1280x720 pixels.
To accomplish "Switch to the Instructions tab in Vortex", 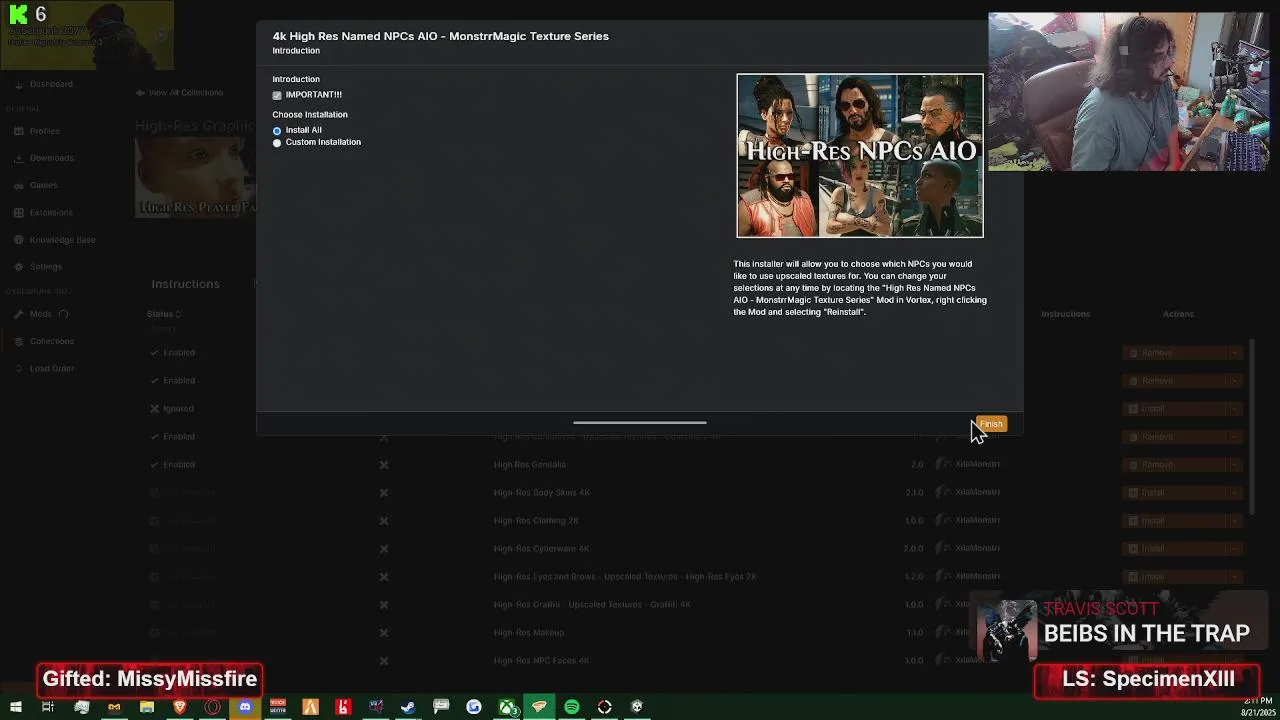I will [185, 284].
